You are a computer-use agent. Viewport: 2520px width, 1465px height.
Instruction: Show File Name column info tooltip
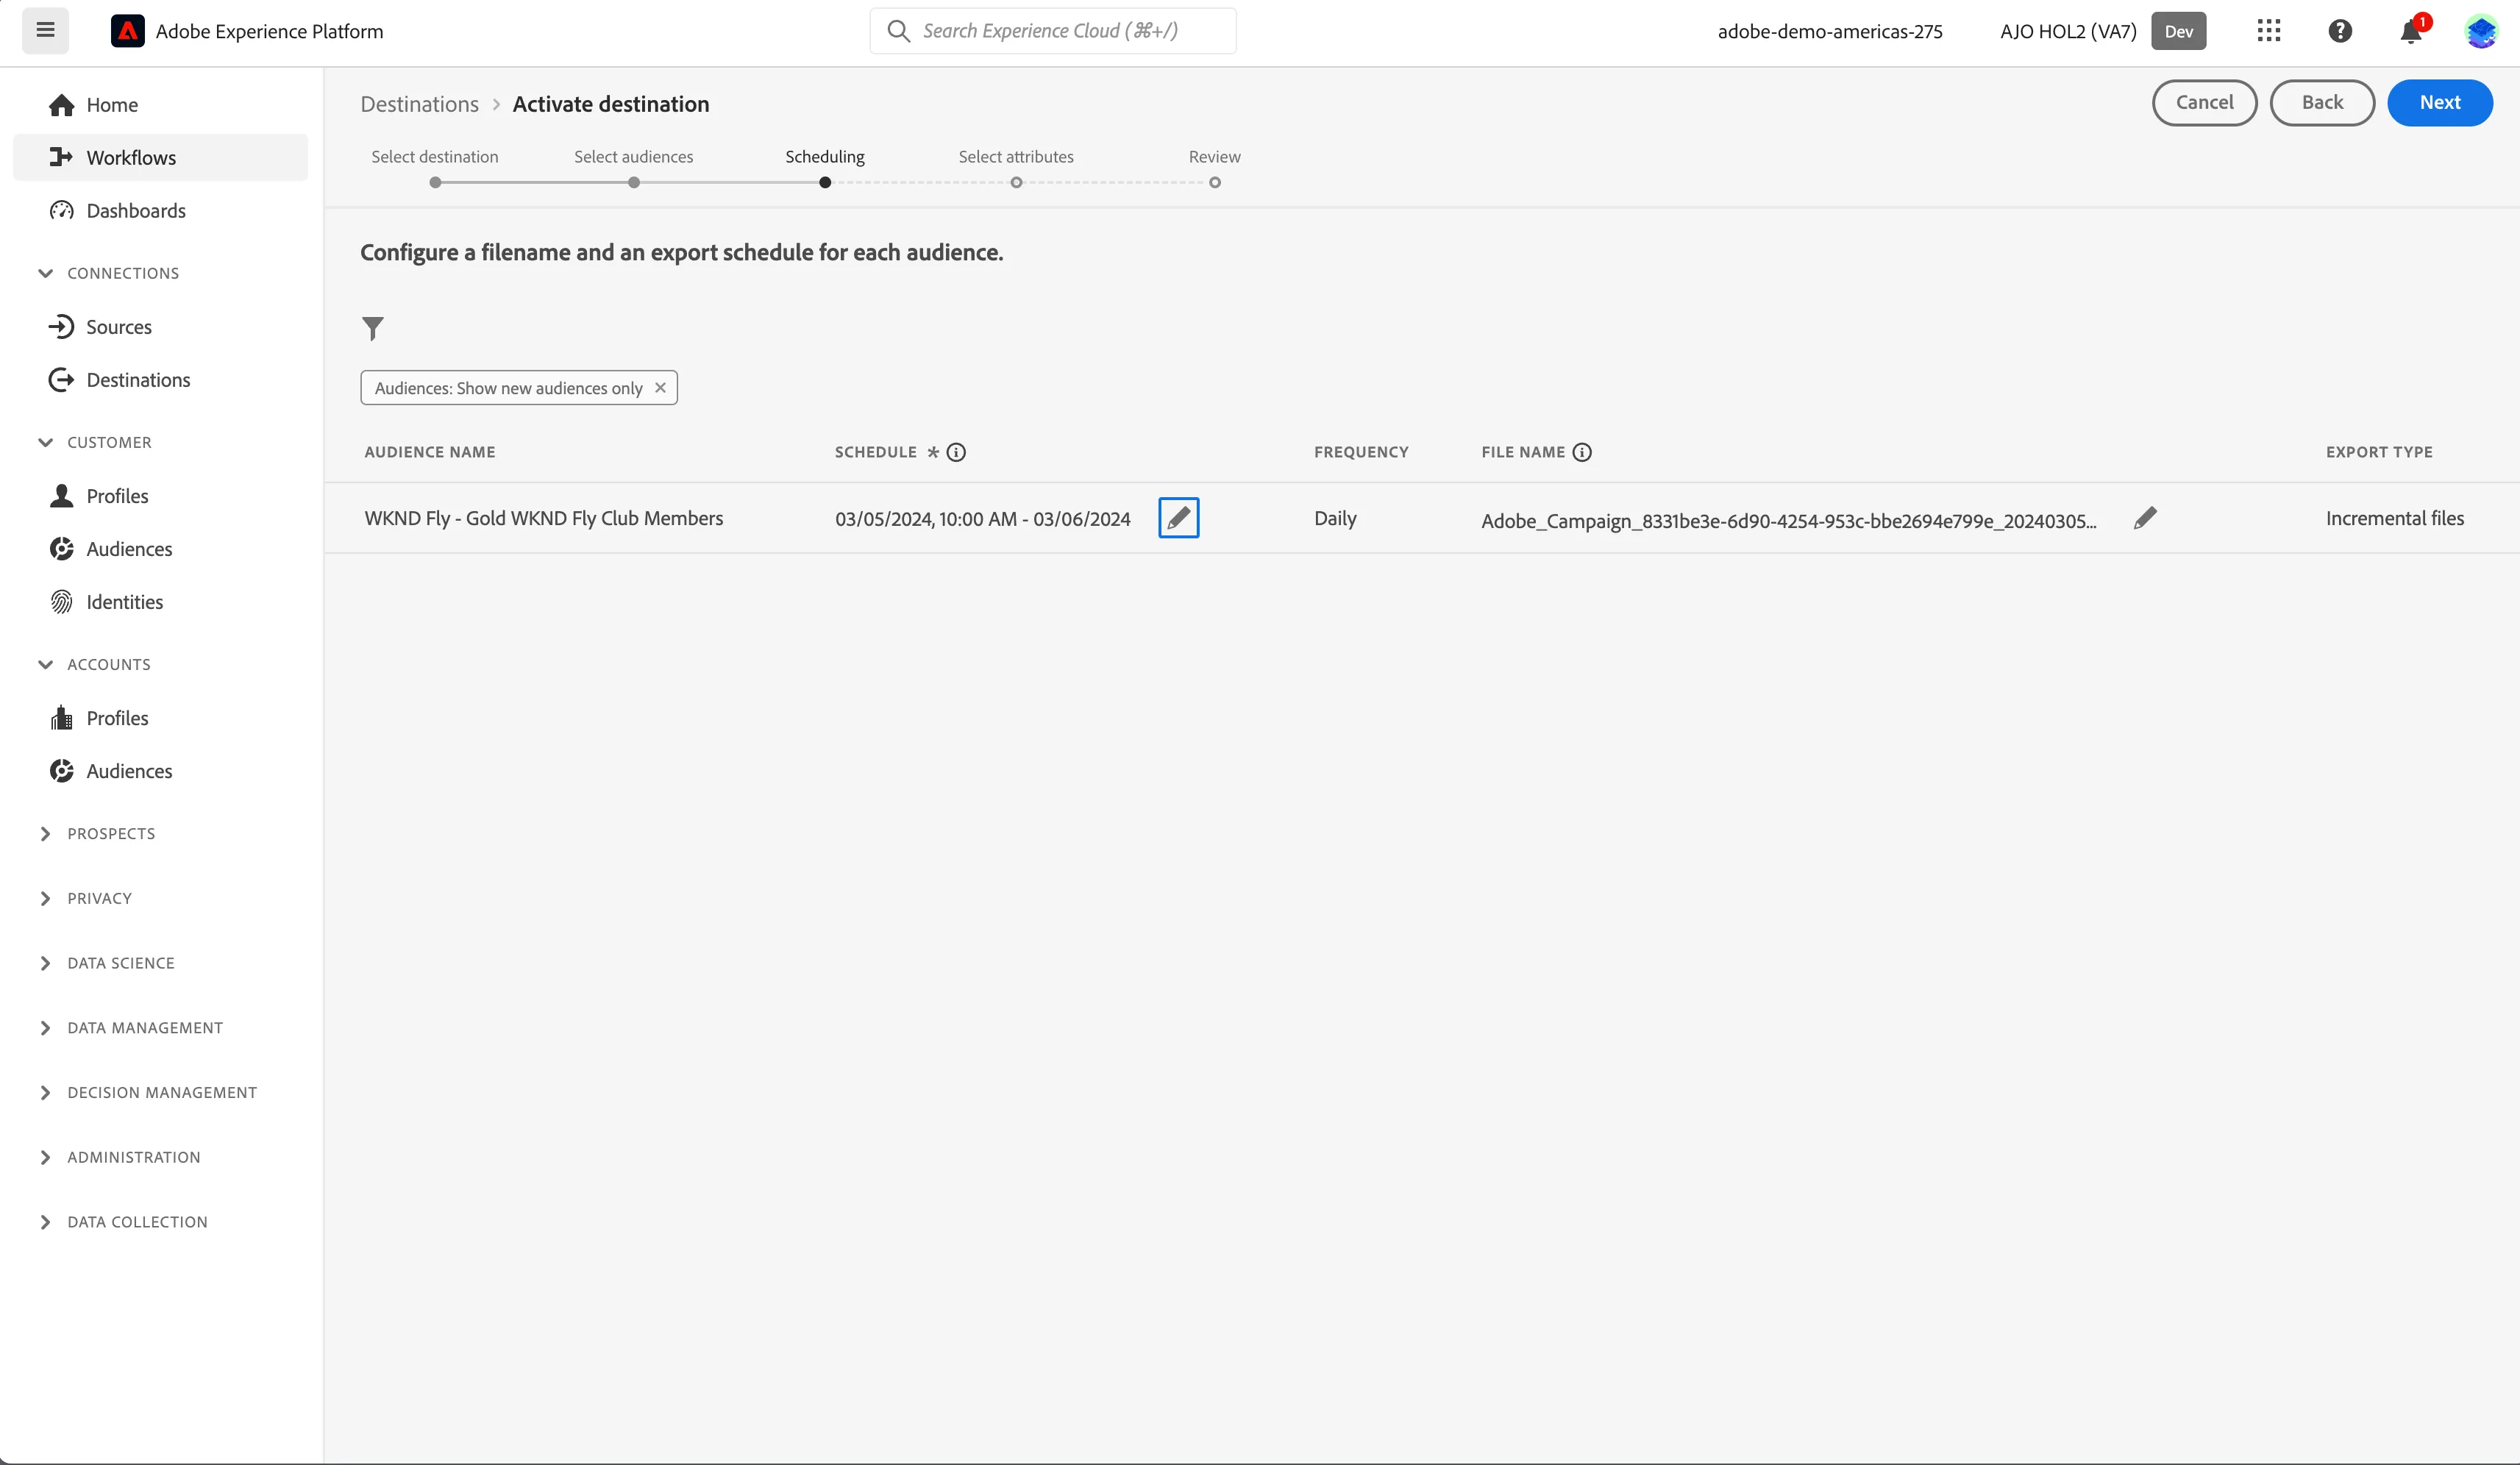(x=1582, y=452)
